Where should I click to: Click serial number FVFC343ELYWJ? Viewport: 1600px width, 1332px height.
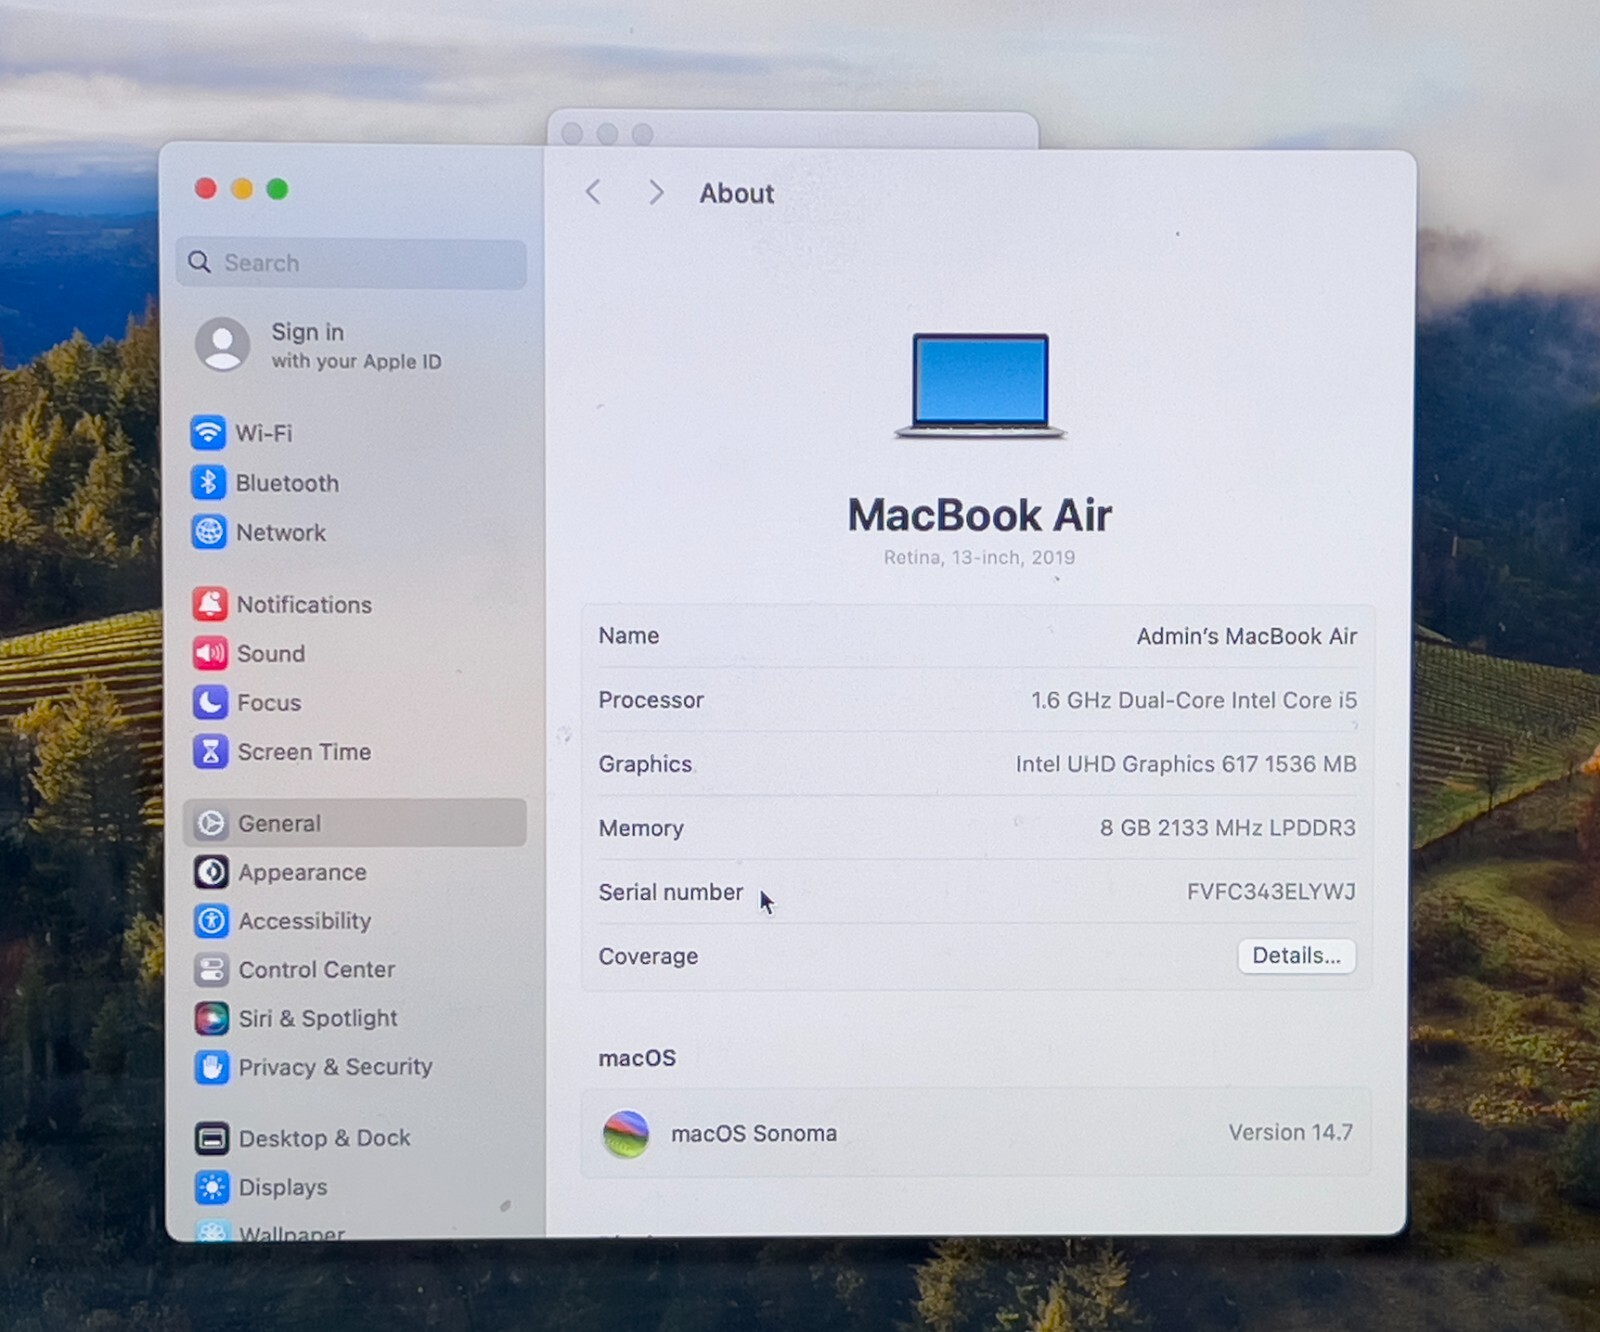[1271, 892]
